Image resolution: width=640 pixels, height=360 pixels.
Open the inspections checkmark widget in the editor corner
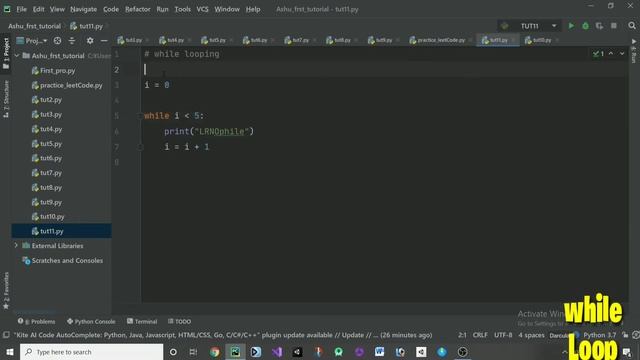pos(598,53)
